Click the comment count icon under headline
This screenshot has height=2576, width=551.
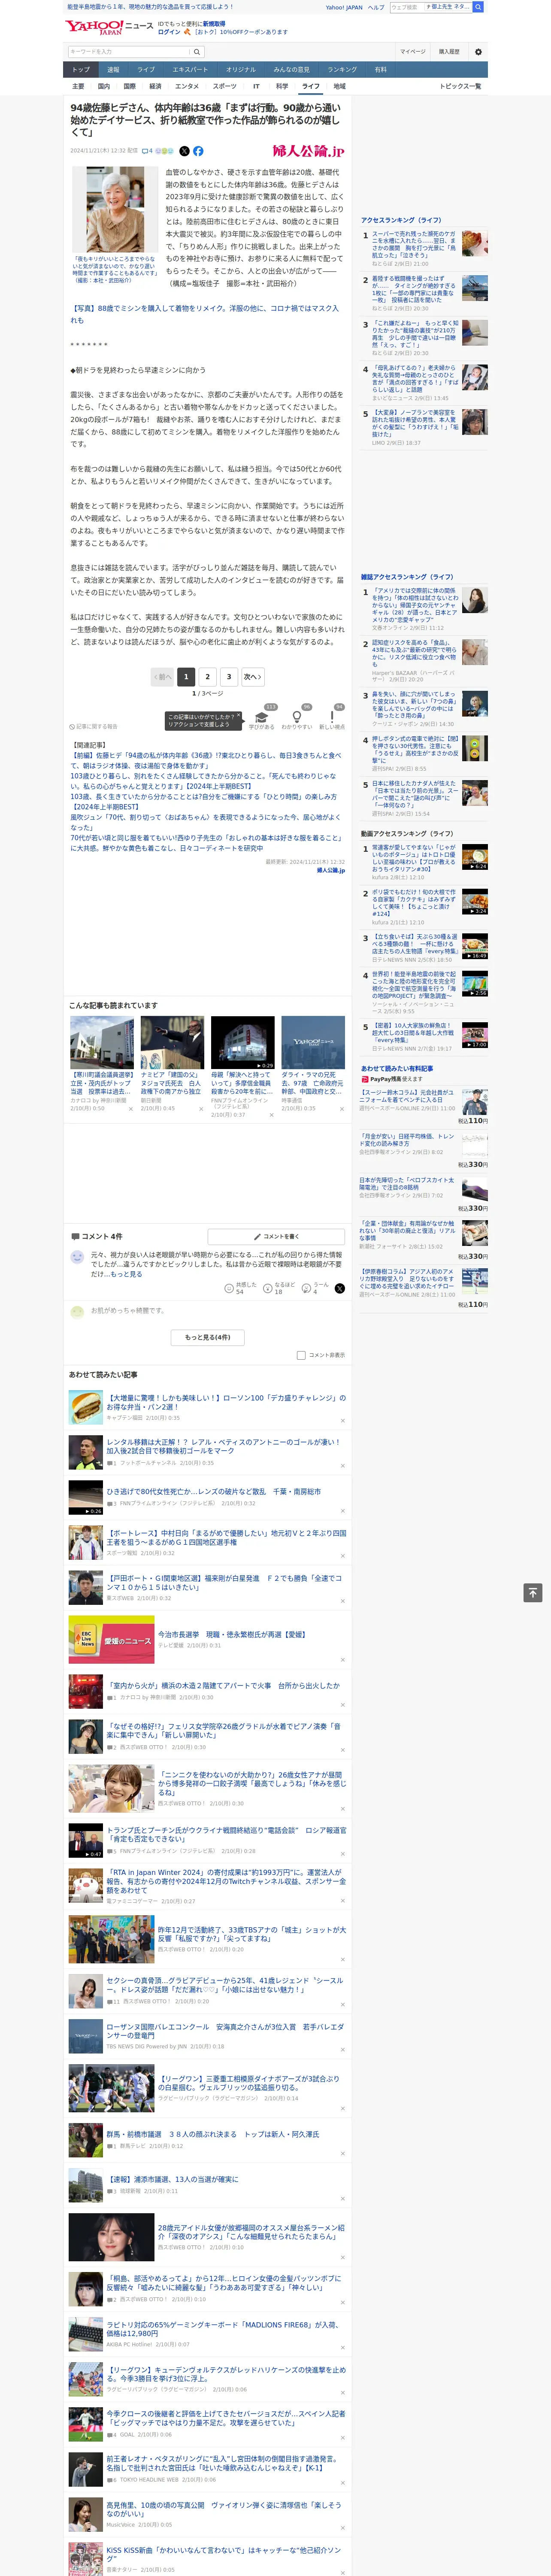coord(147,151)
